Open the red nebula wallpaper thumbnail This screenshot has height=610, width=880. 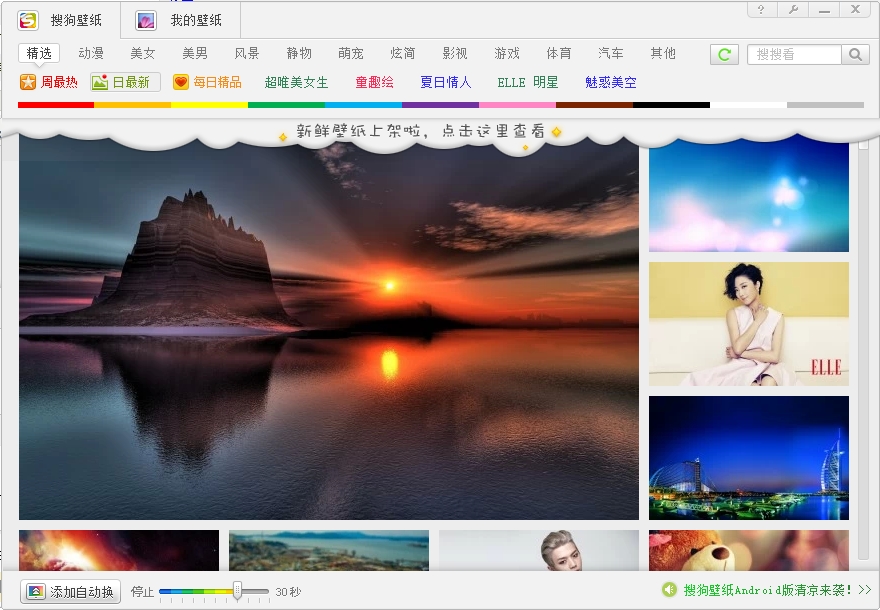(119, 550)
